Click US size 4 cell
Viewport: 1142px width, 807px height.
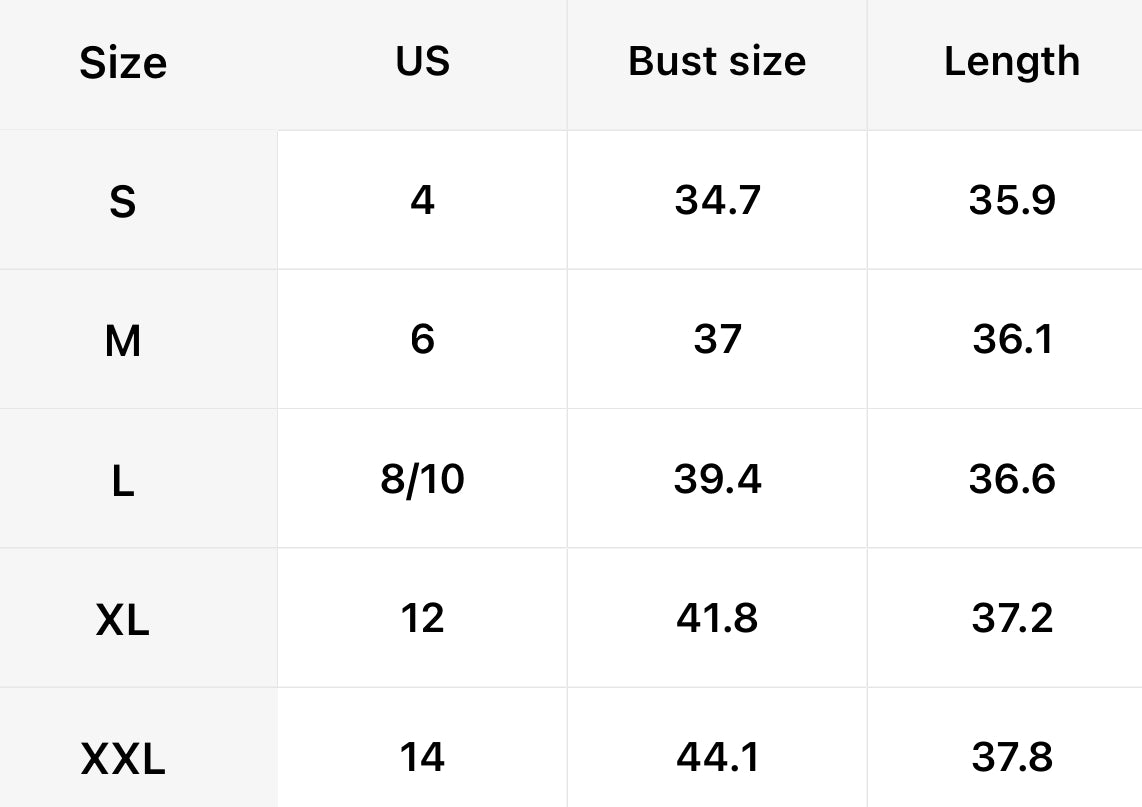[x=422, y=201]
